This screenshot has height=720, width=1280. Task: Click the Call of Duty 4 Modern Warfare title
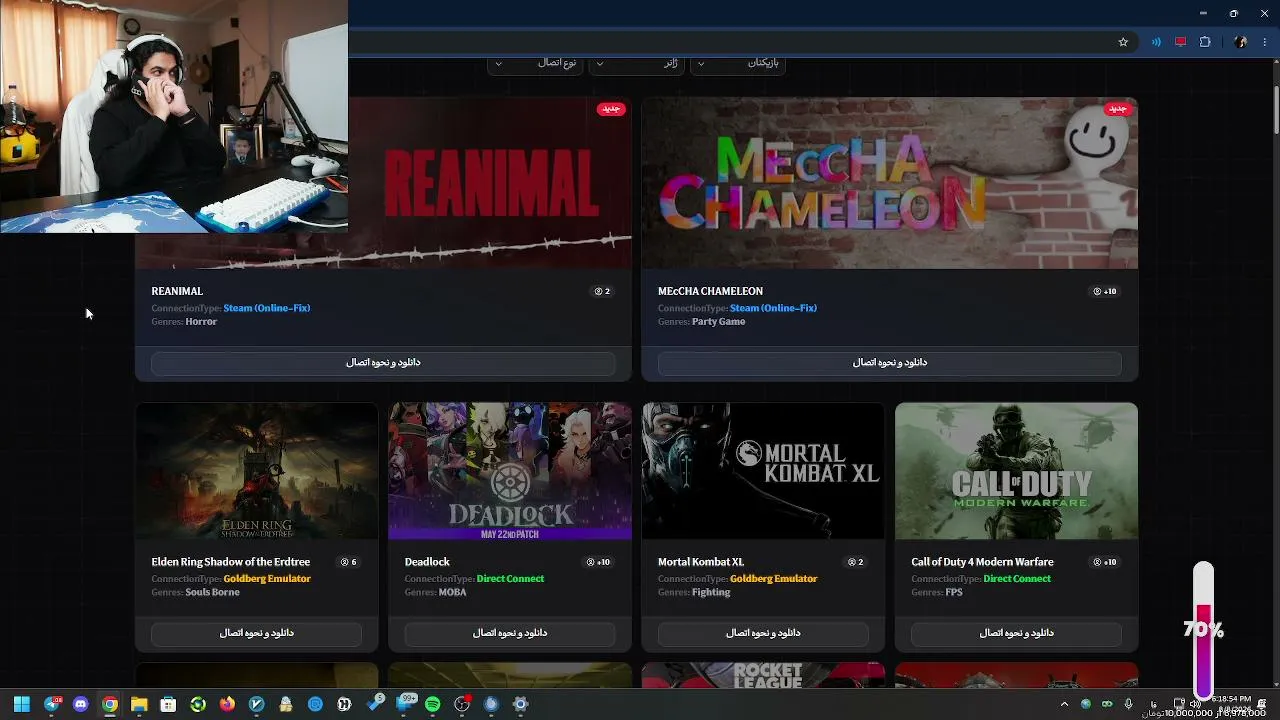982,562
